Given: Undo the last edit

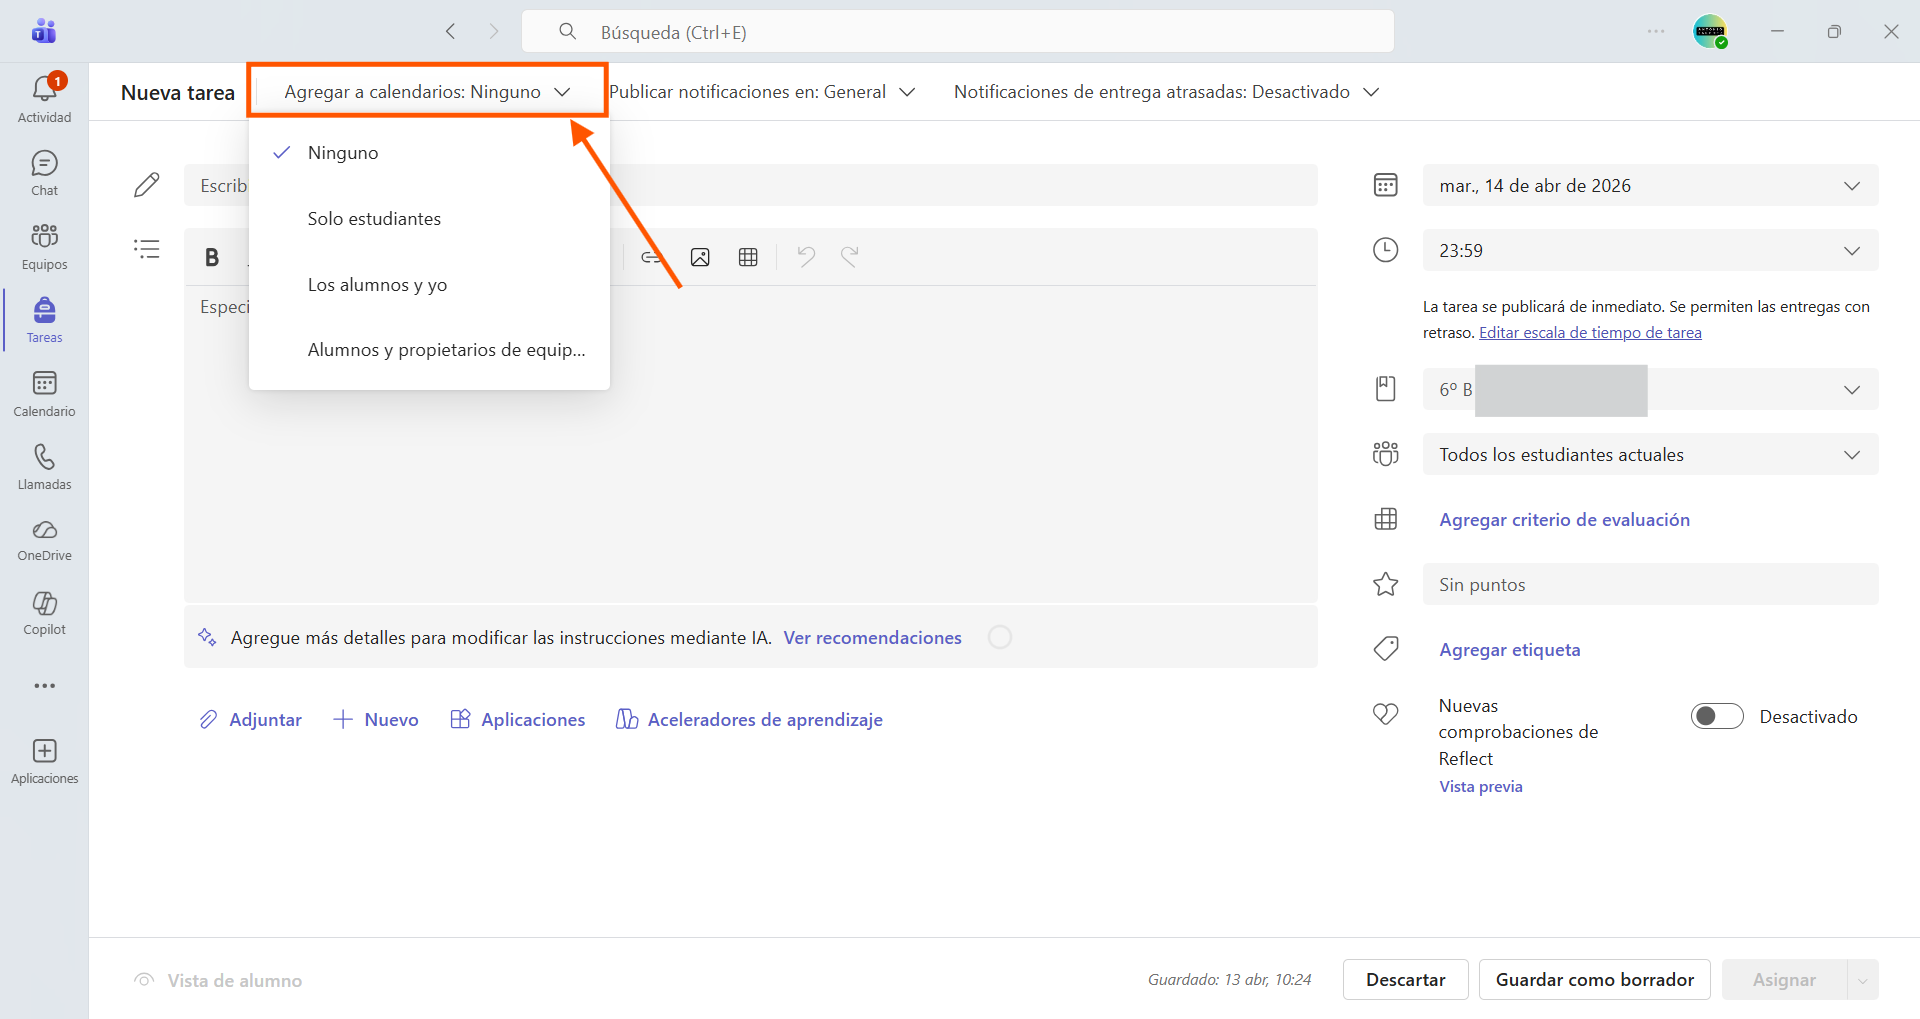Looking at the screenshot, I should 806,257.
